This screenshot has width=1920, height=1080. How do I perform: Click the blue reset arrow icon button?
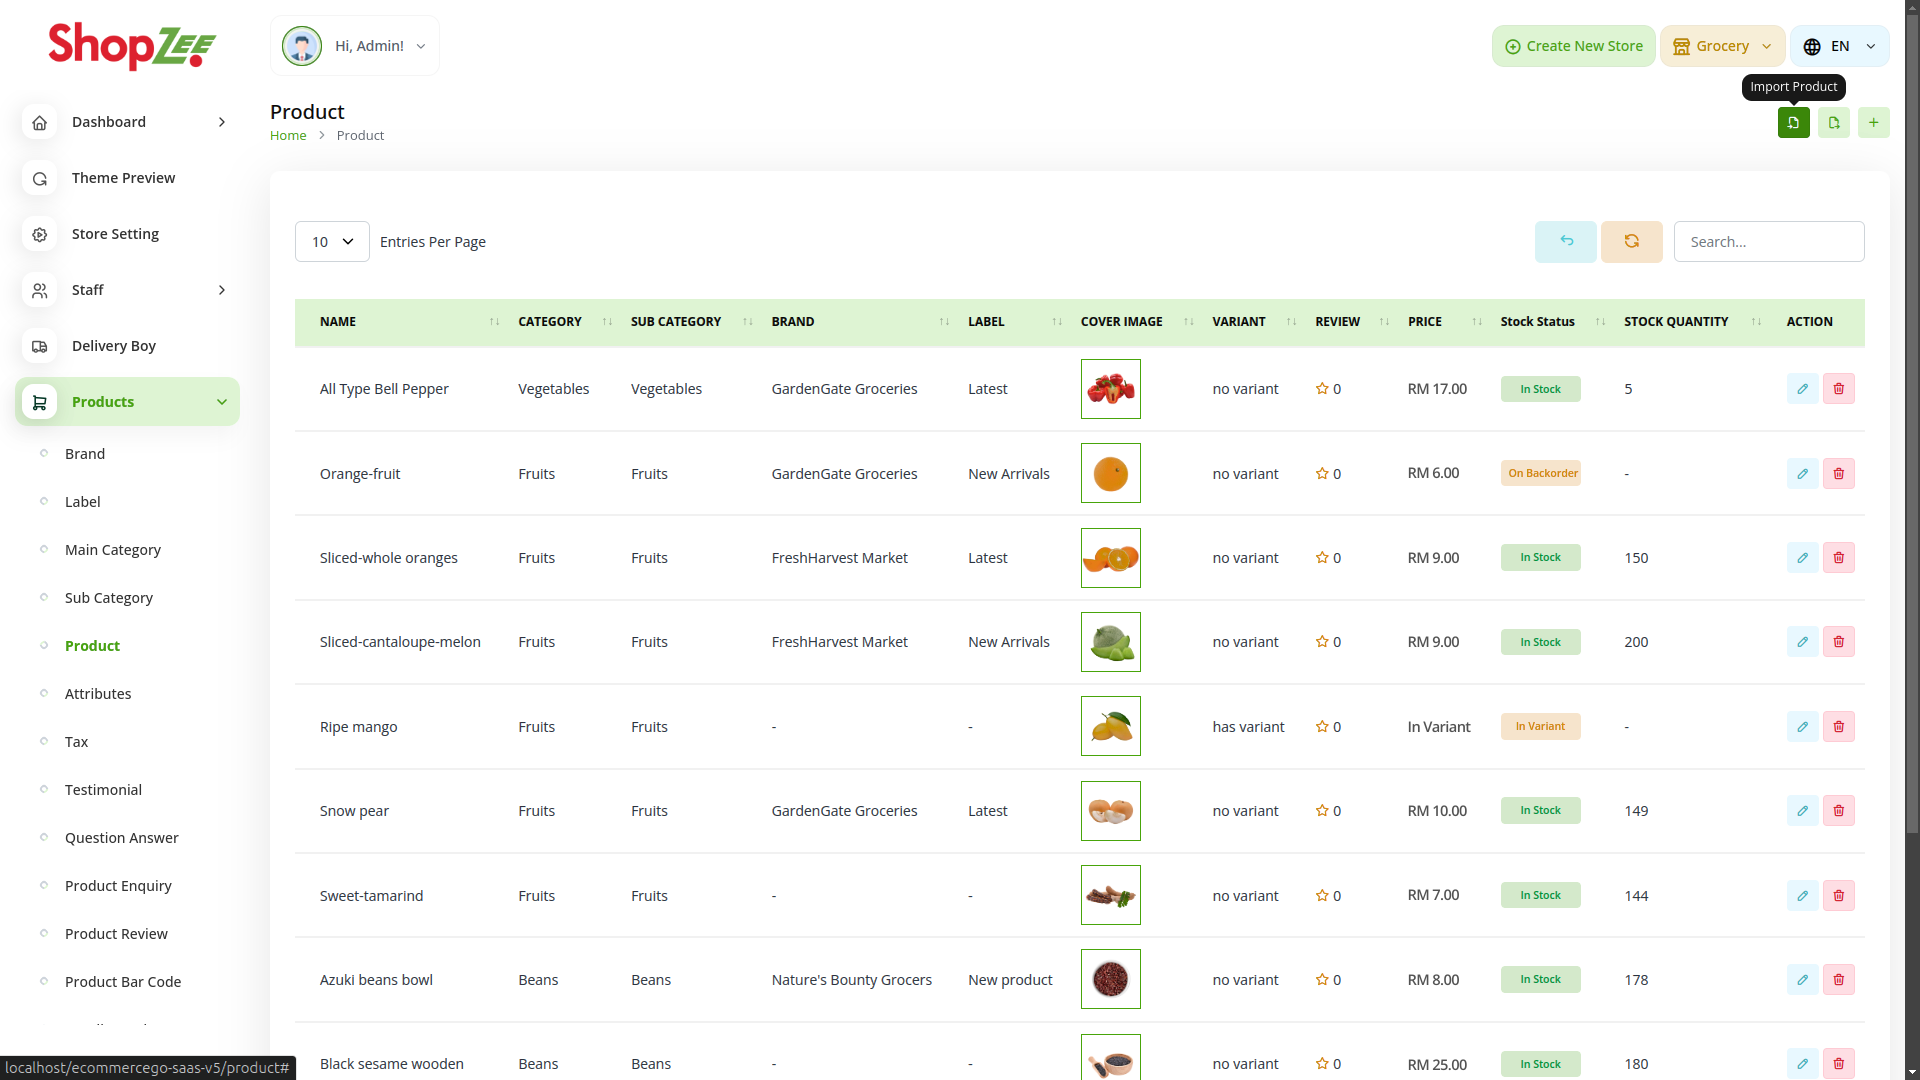[1565, 242]
